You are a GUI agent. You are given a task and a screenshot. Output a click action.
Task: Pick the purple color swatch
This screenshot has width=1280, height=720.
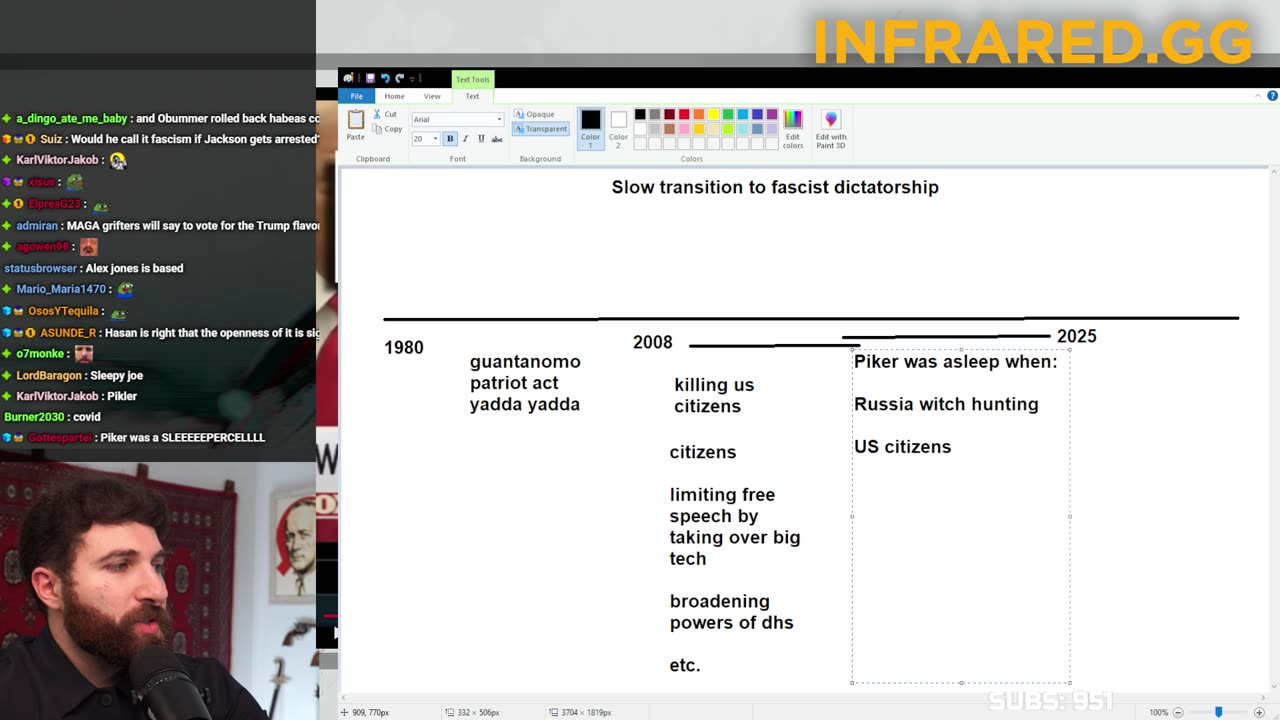coord(772,115)
